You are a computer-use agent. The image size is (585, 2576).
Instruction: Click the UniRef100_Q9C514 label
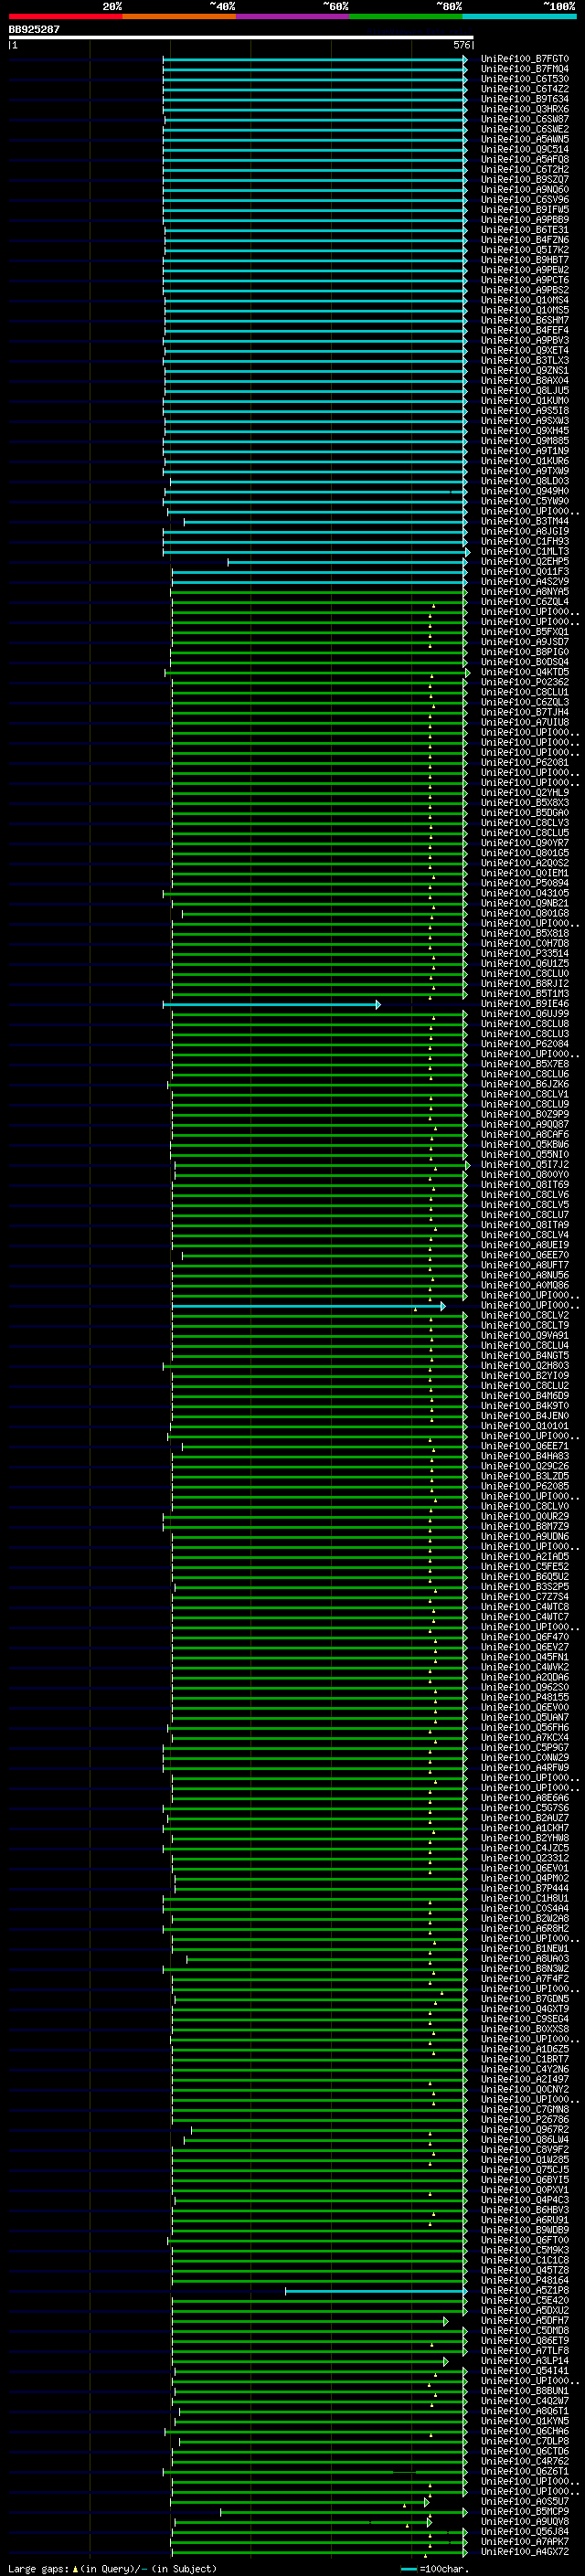pos(525,150)
